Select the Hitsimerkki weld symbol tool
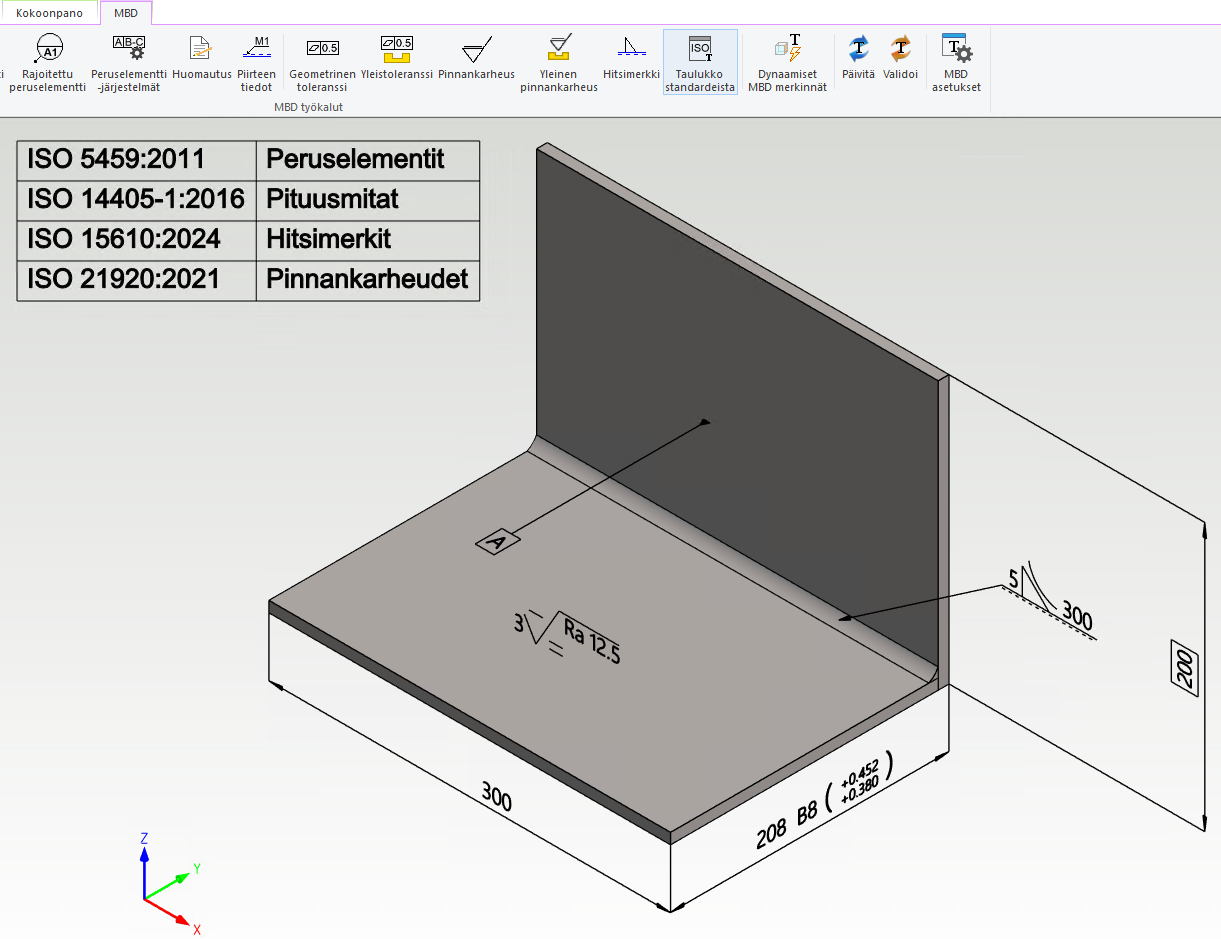Screen dimensions: 1221x939 631,48
